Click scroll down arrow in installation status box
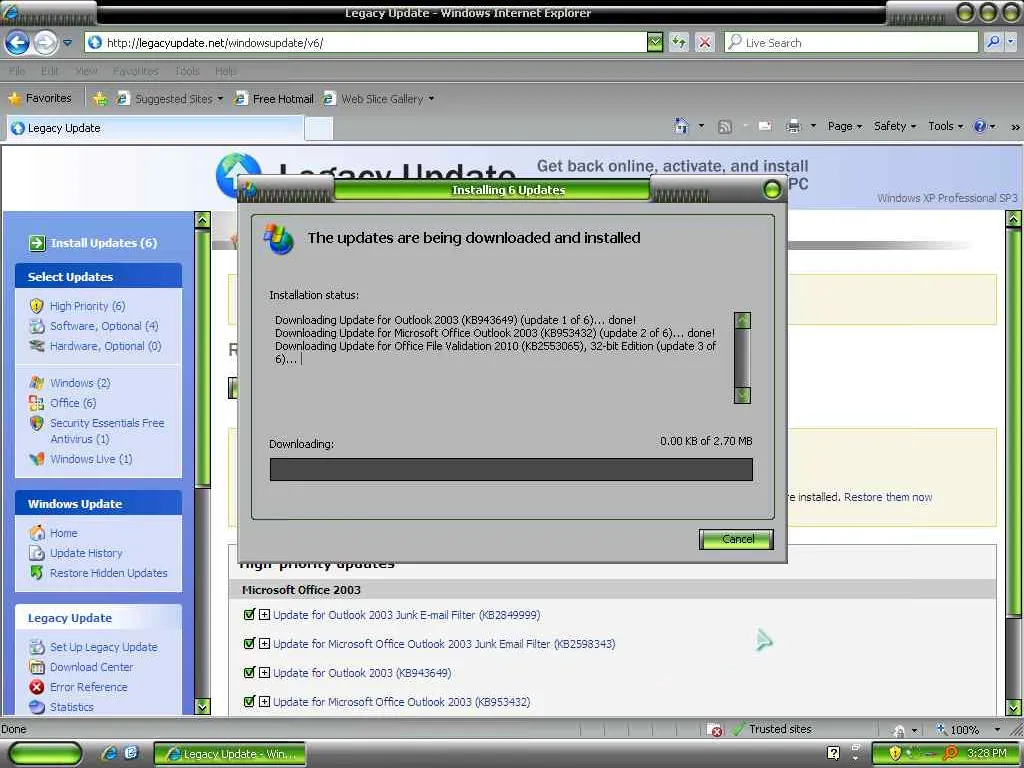 pos(743,395)
